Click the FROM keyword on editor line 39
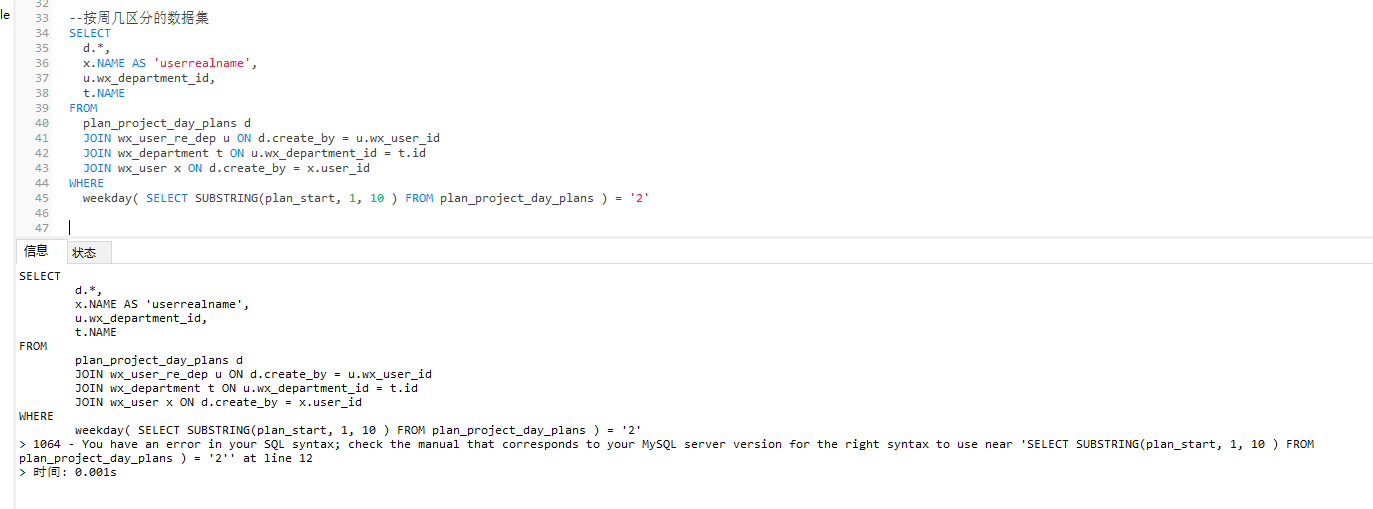Viewport: 1373px width, 509px height. 83,108
